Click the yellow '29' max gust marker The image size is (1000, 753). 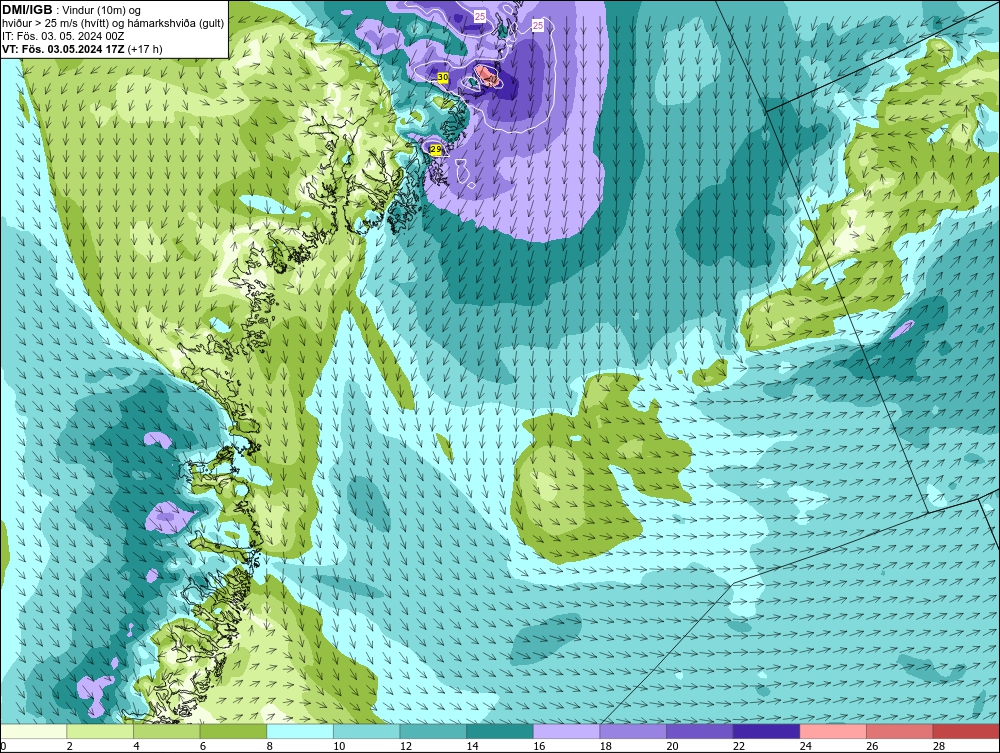pos(436,149)
